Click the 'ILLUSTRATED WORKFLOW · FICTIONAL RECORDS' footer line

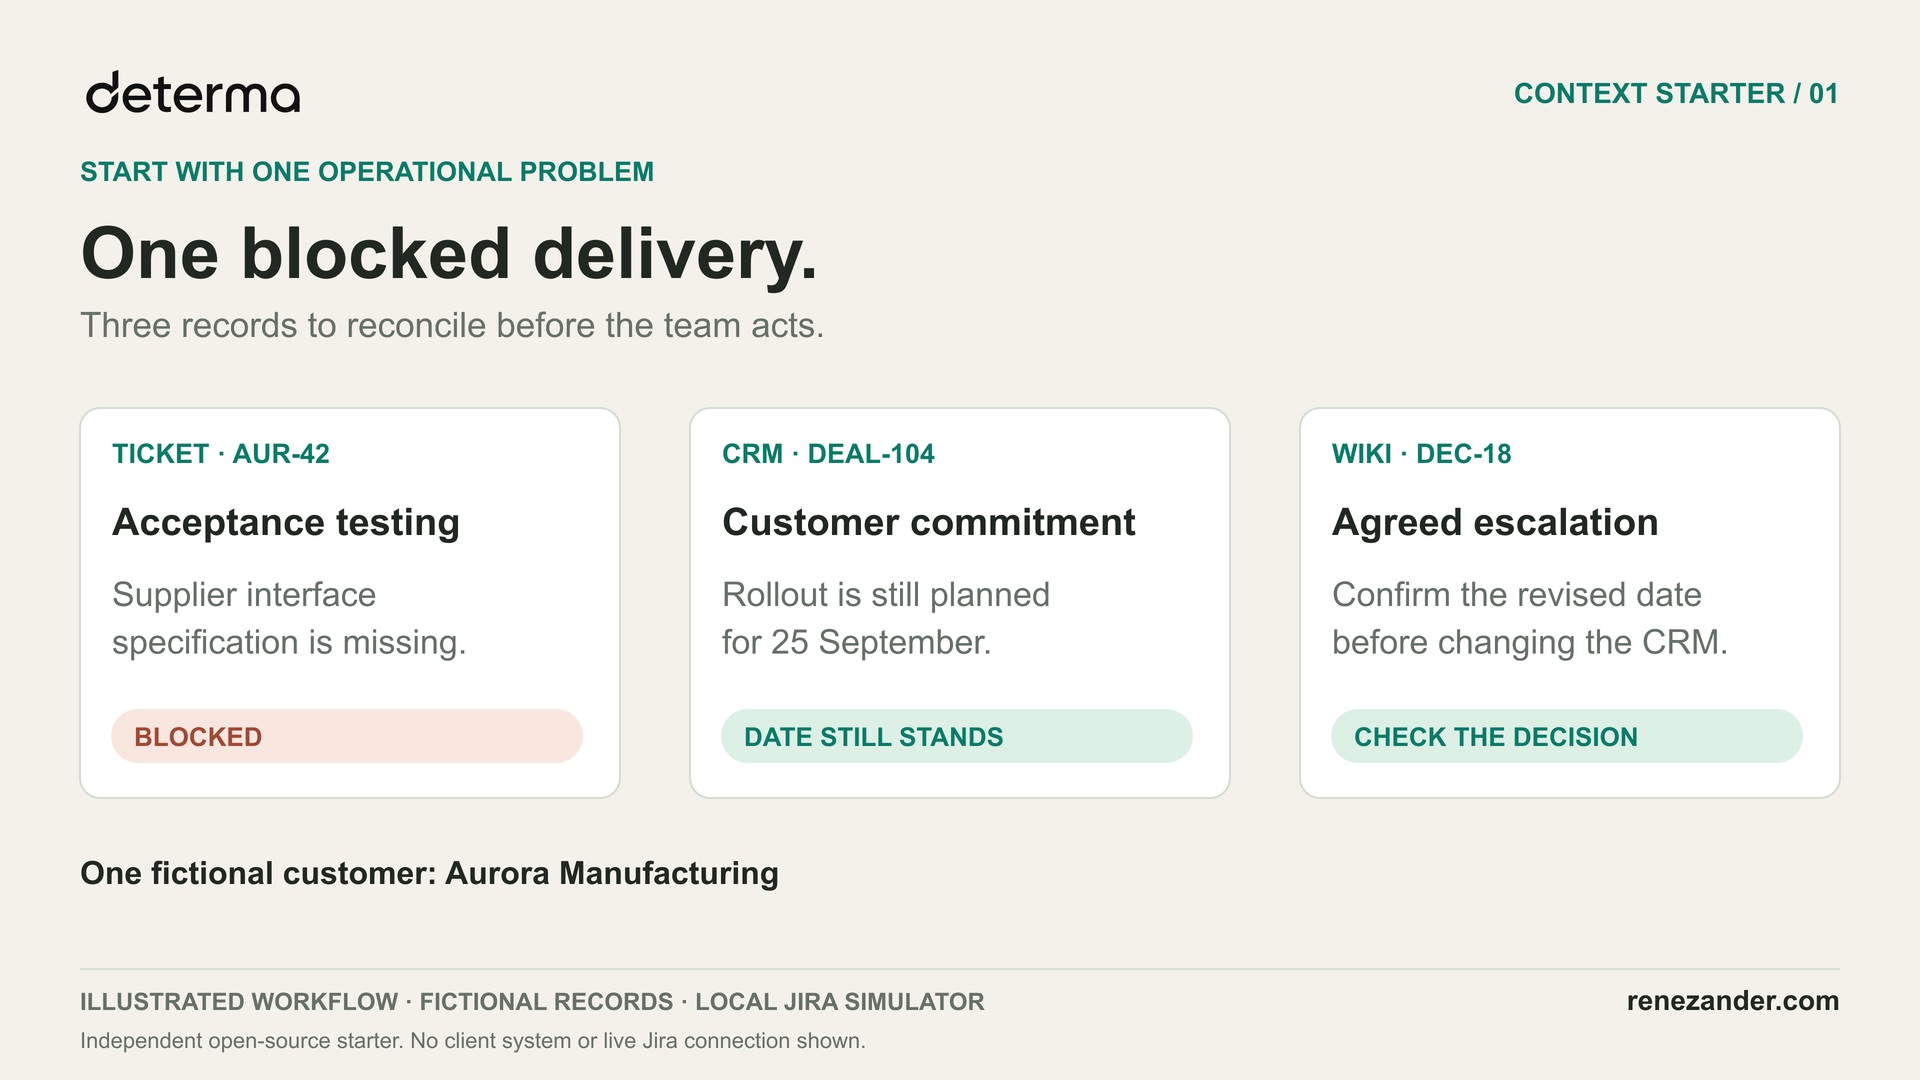[532, 1002]
